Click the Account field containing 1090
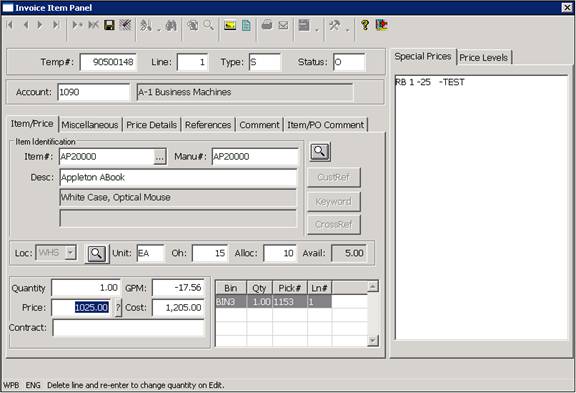The height and width of the screenshot is (393, 576). coord(94,92)
